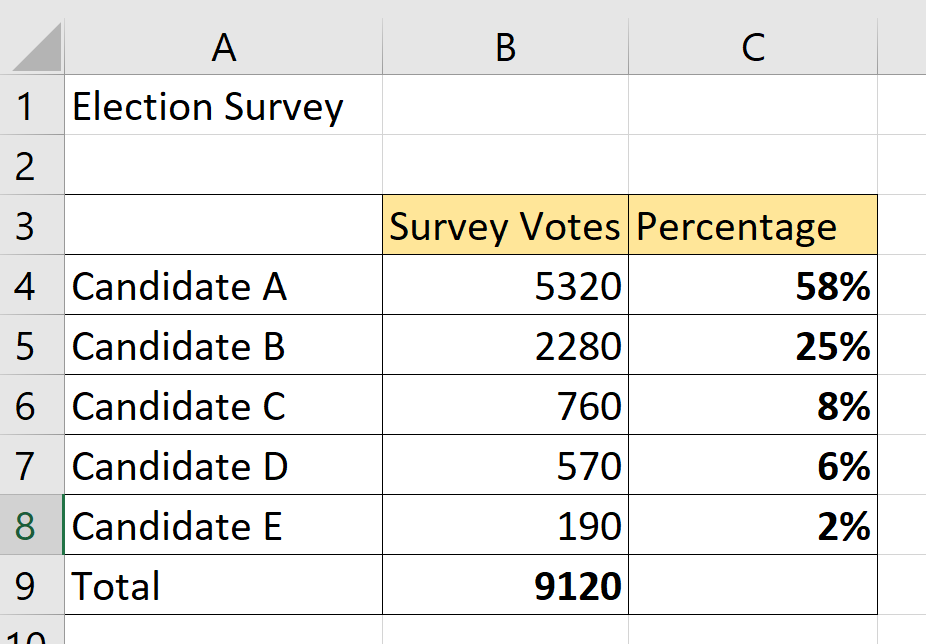This screenshot has width=926, height=644.
Task: Select column header B
Action: click(504, 45)
